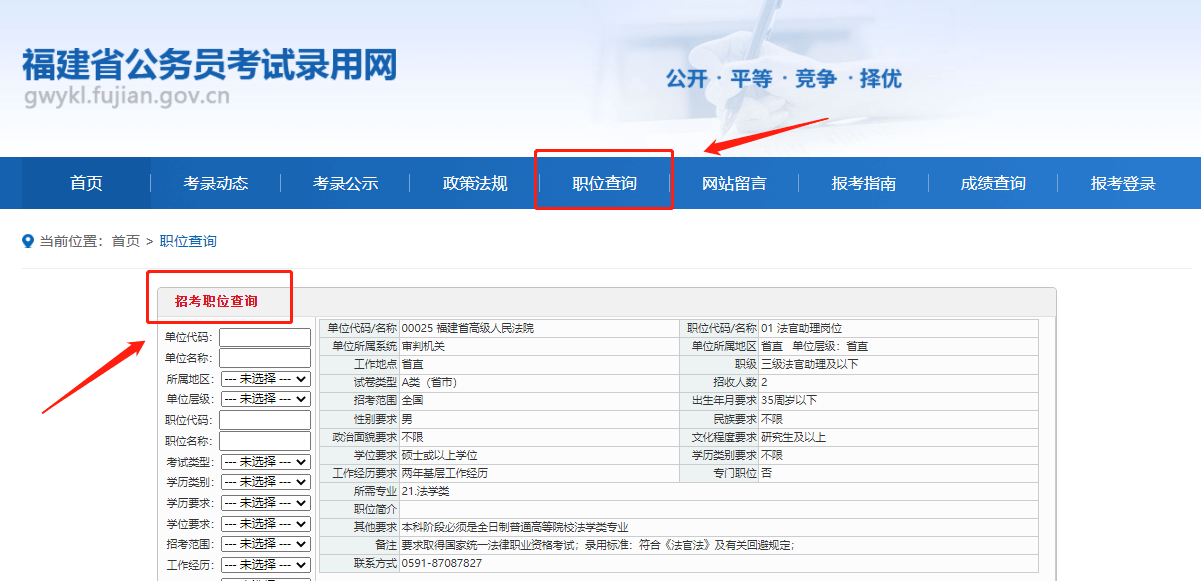Focus the 职位名称 input field
This screenshot has width=1201, height=581.
[x=265, y=441]
